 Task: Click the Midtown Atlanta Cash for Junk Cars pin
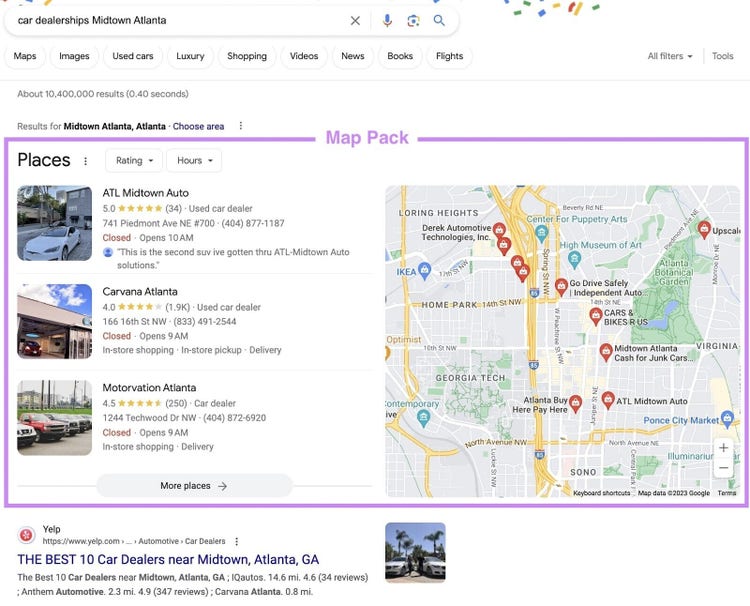(x=606, y=352)
